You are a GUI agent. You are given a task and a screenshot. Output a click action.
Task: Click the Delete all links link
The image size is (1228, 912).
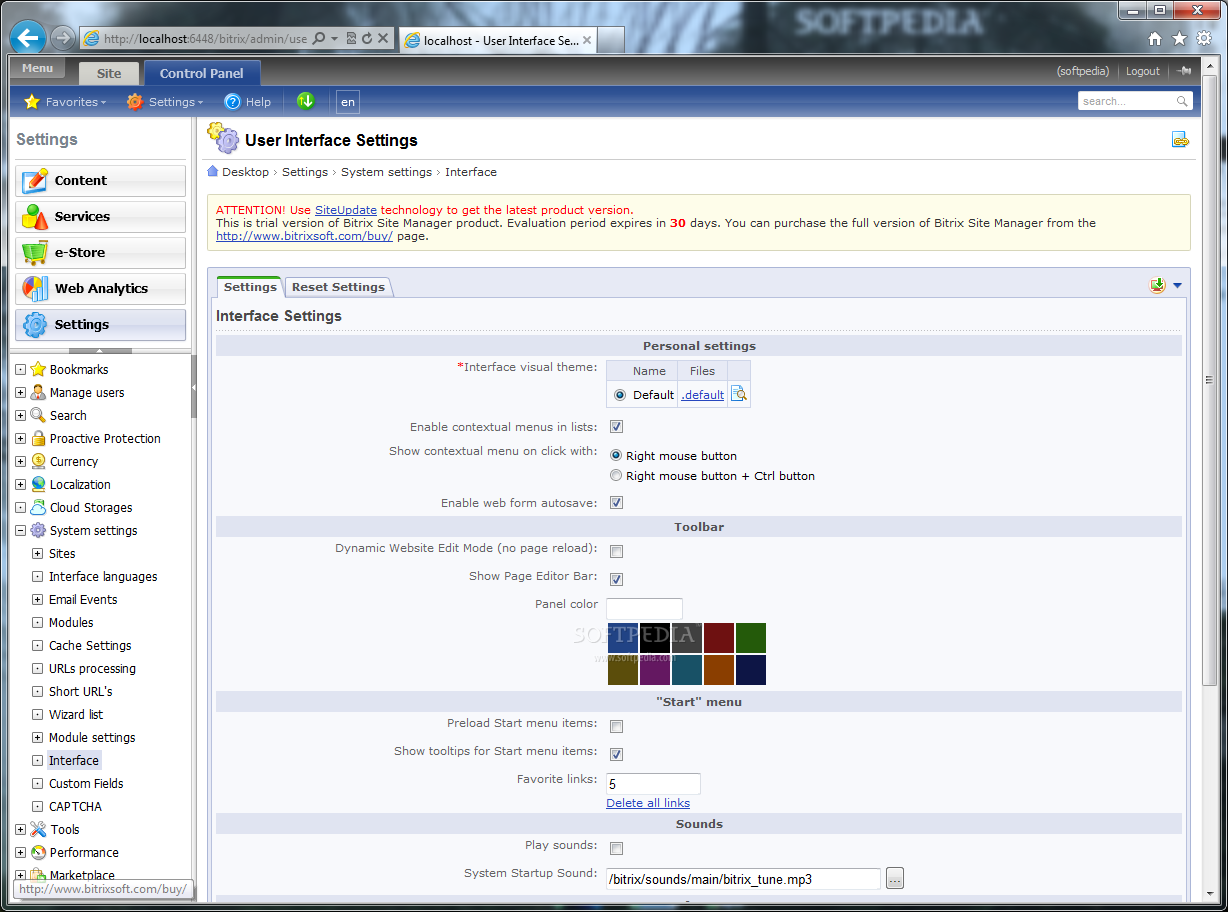(648, 803)
